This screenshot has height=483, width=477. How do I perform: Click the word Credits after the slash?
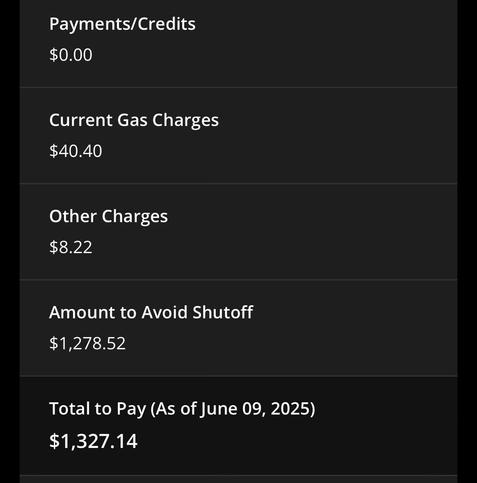167,24
